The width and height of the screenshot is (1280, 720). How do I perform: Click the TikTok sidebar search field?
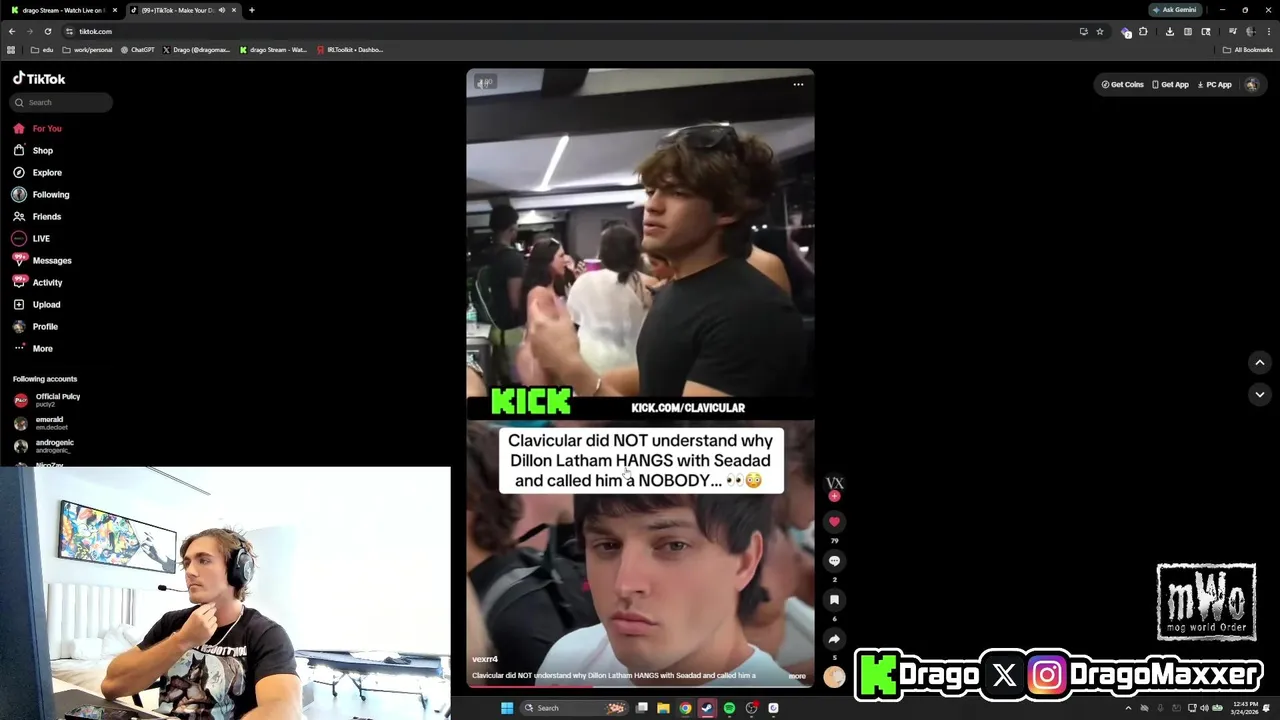[x=62, y=102]
